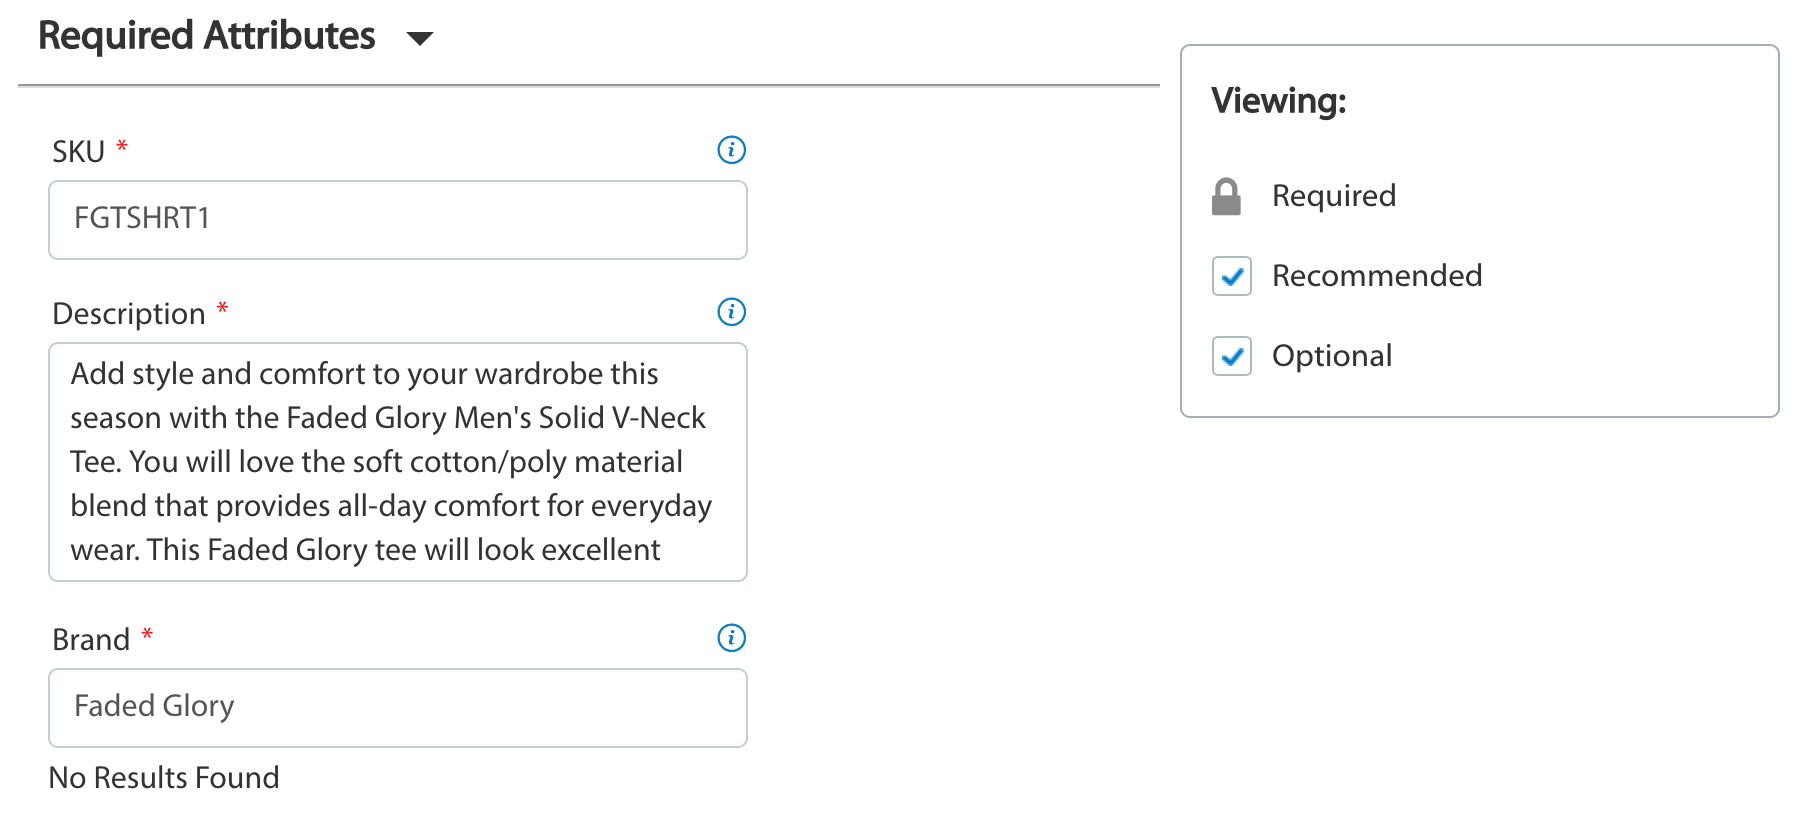
Task: Toggle the Optional checkbox off
Action: click(x=1232, y=356)
